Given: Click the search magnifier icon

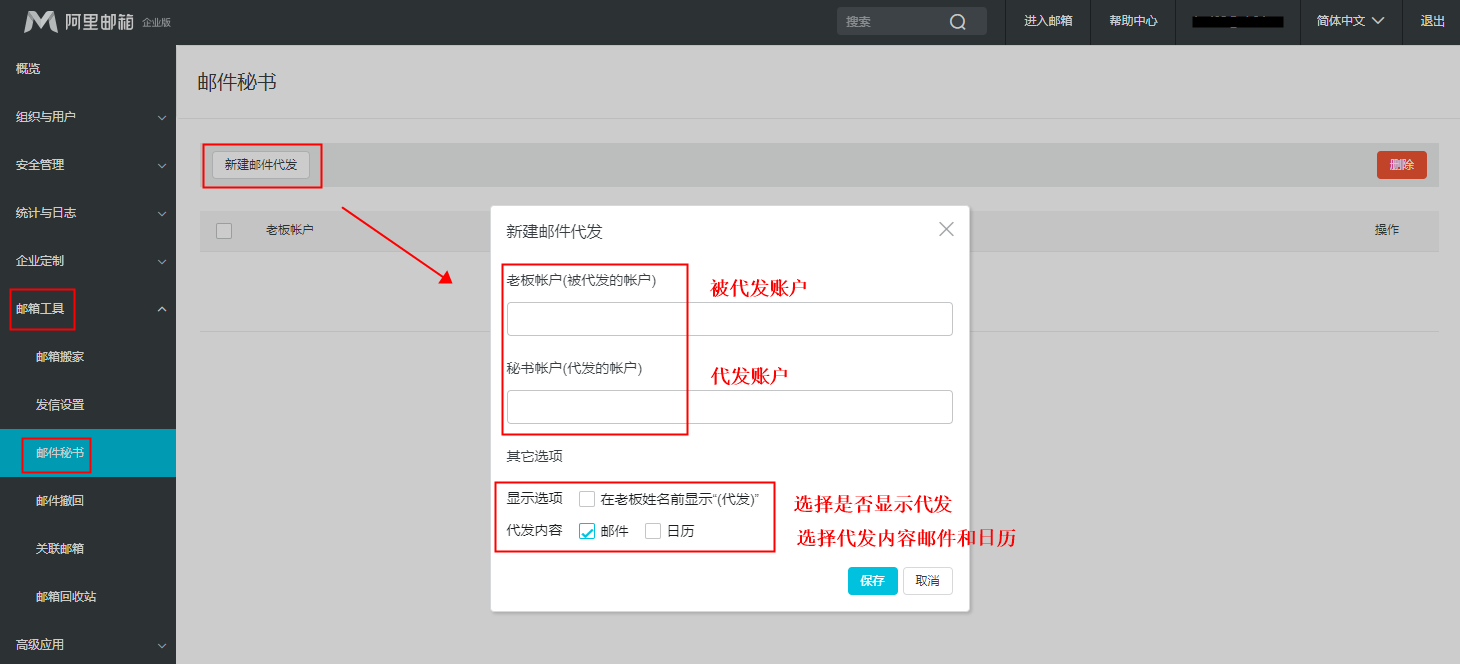Looking at the screenshot, I should click(958, 21).
